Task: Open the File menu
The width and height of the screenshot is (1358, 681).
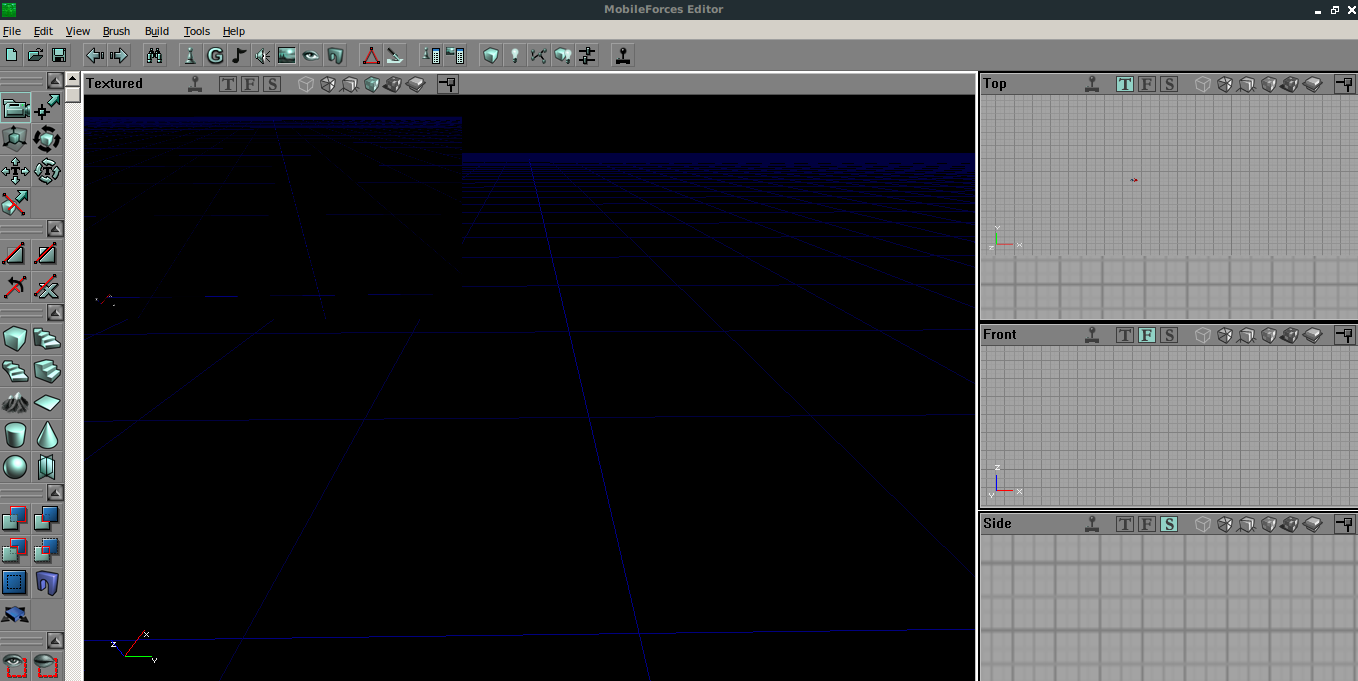Action: tap(12, 31)
